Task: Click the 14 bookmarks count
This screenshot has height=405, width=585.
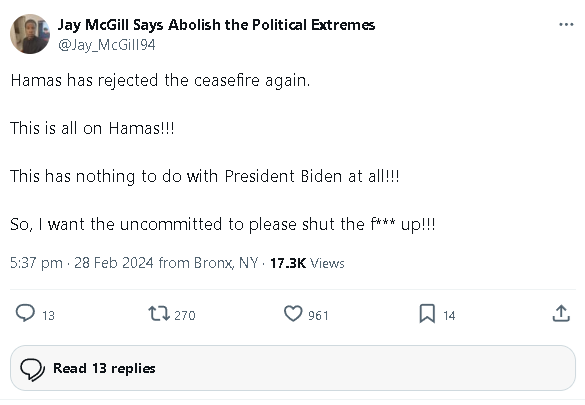Action: [x=449, y=316]
